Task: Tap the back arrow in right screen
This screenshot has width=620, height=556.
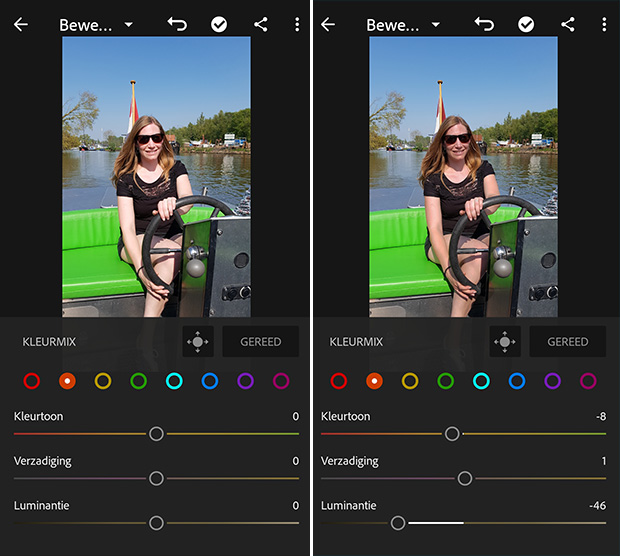Action: [x=328, y=25]
